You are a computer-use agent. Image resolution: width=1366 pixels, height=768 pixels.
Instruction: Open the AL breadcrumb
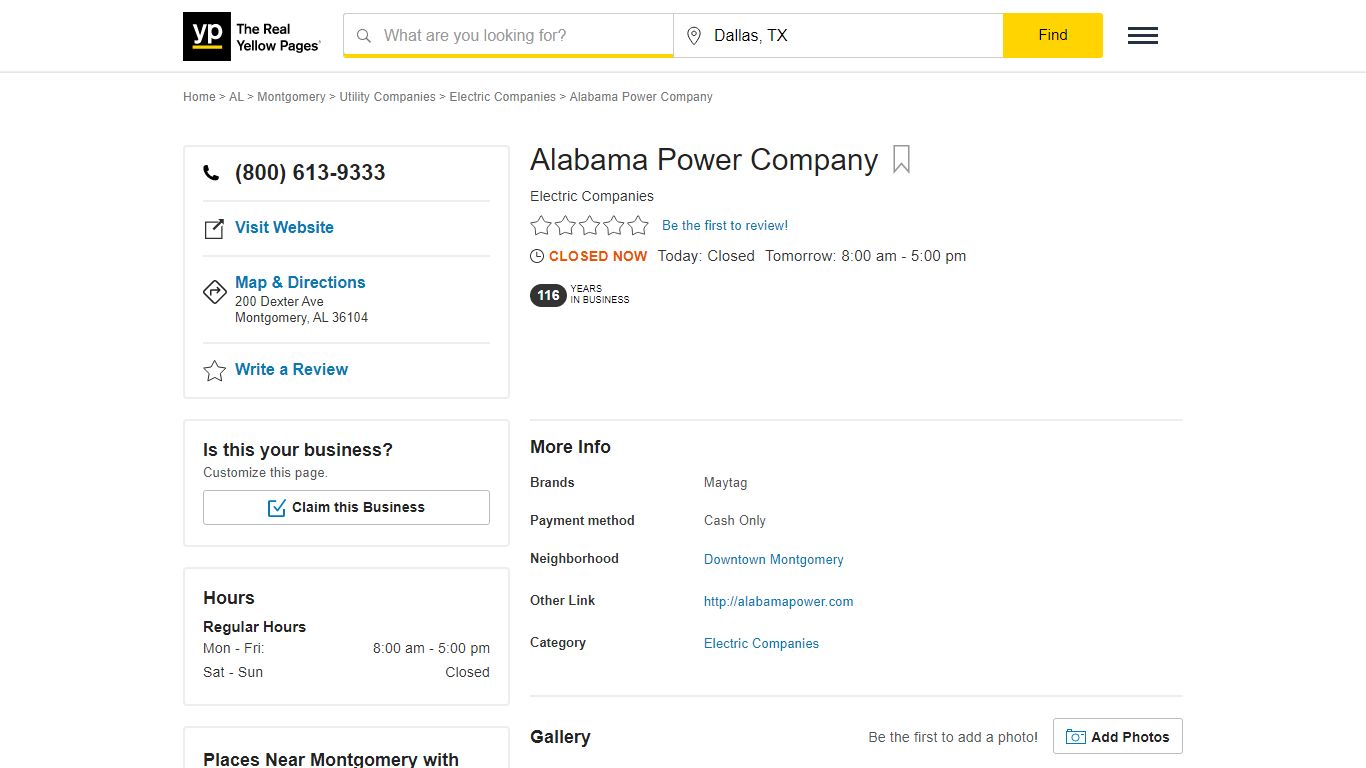[236, 97]
